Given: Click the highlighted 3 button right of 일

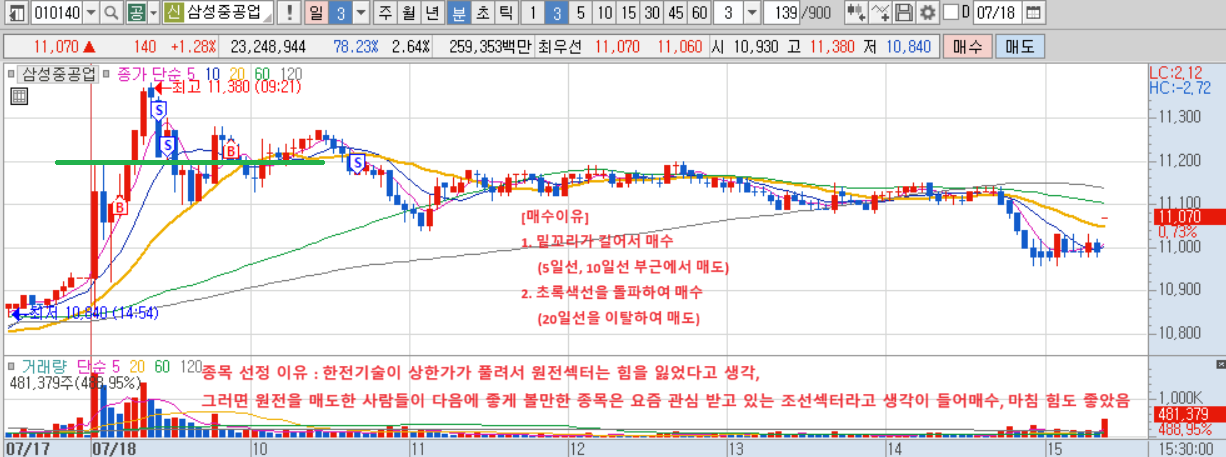Looking at the screenshot, I should click(340, 13).
